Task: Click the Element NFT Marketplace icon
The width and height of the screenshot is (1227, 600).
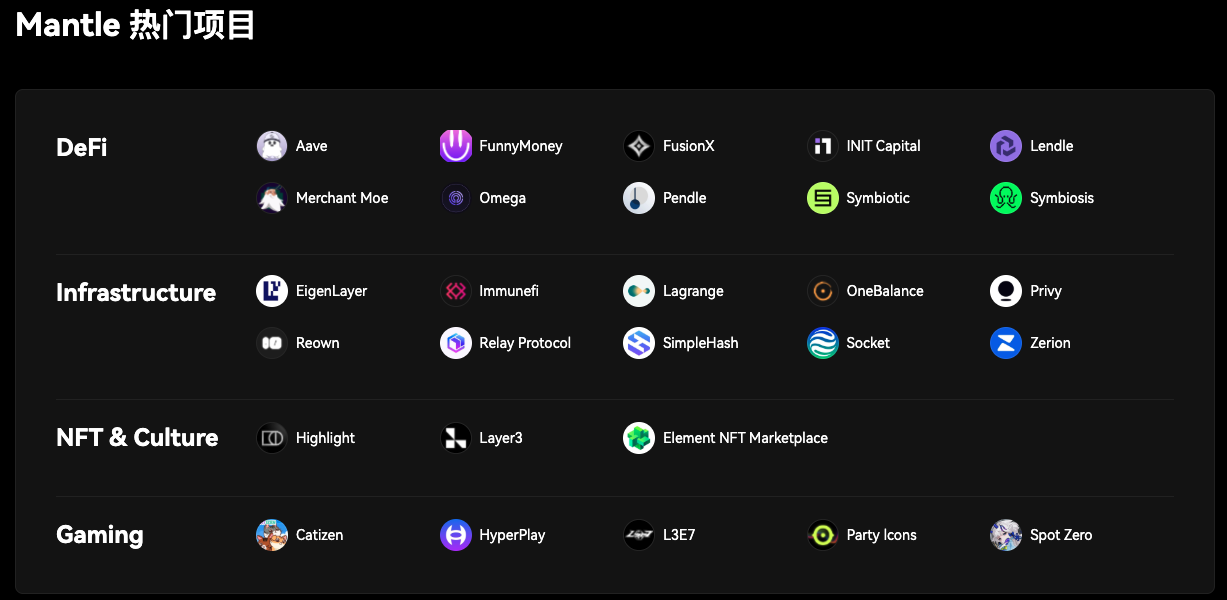Action: click(x=639, y=438)
